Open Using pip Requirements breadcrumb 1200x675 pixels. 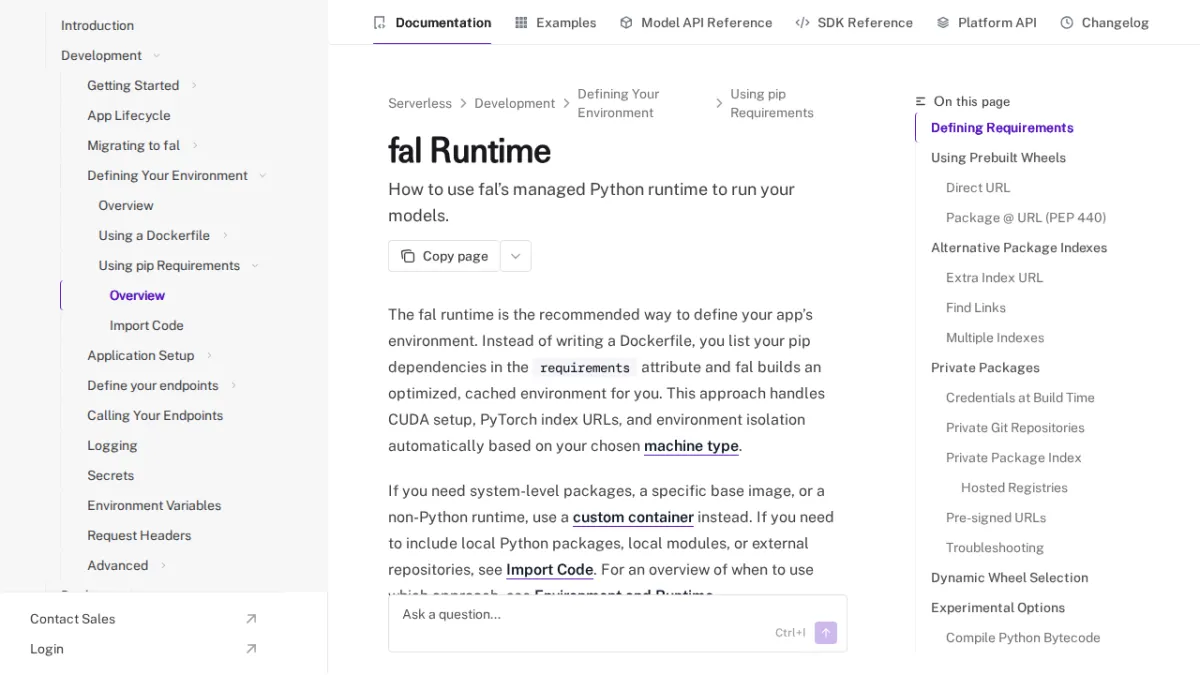772,103
